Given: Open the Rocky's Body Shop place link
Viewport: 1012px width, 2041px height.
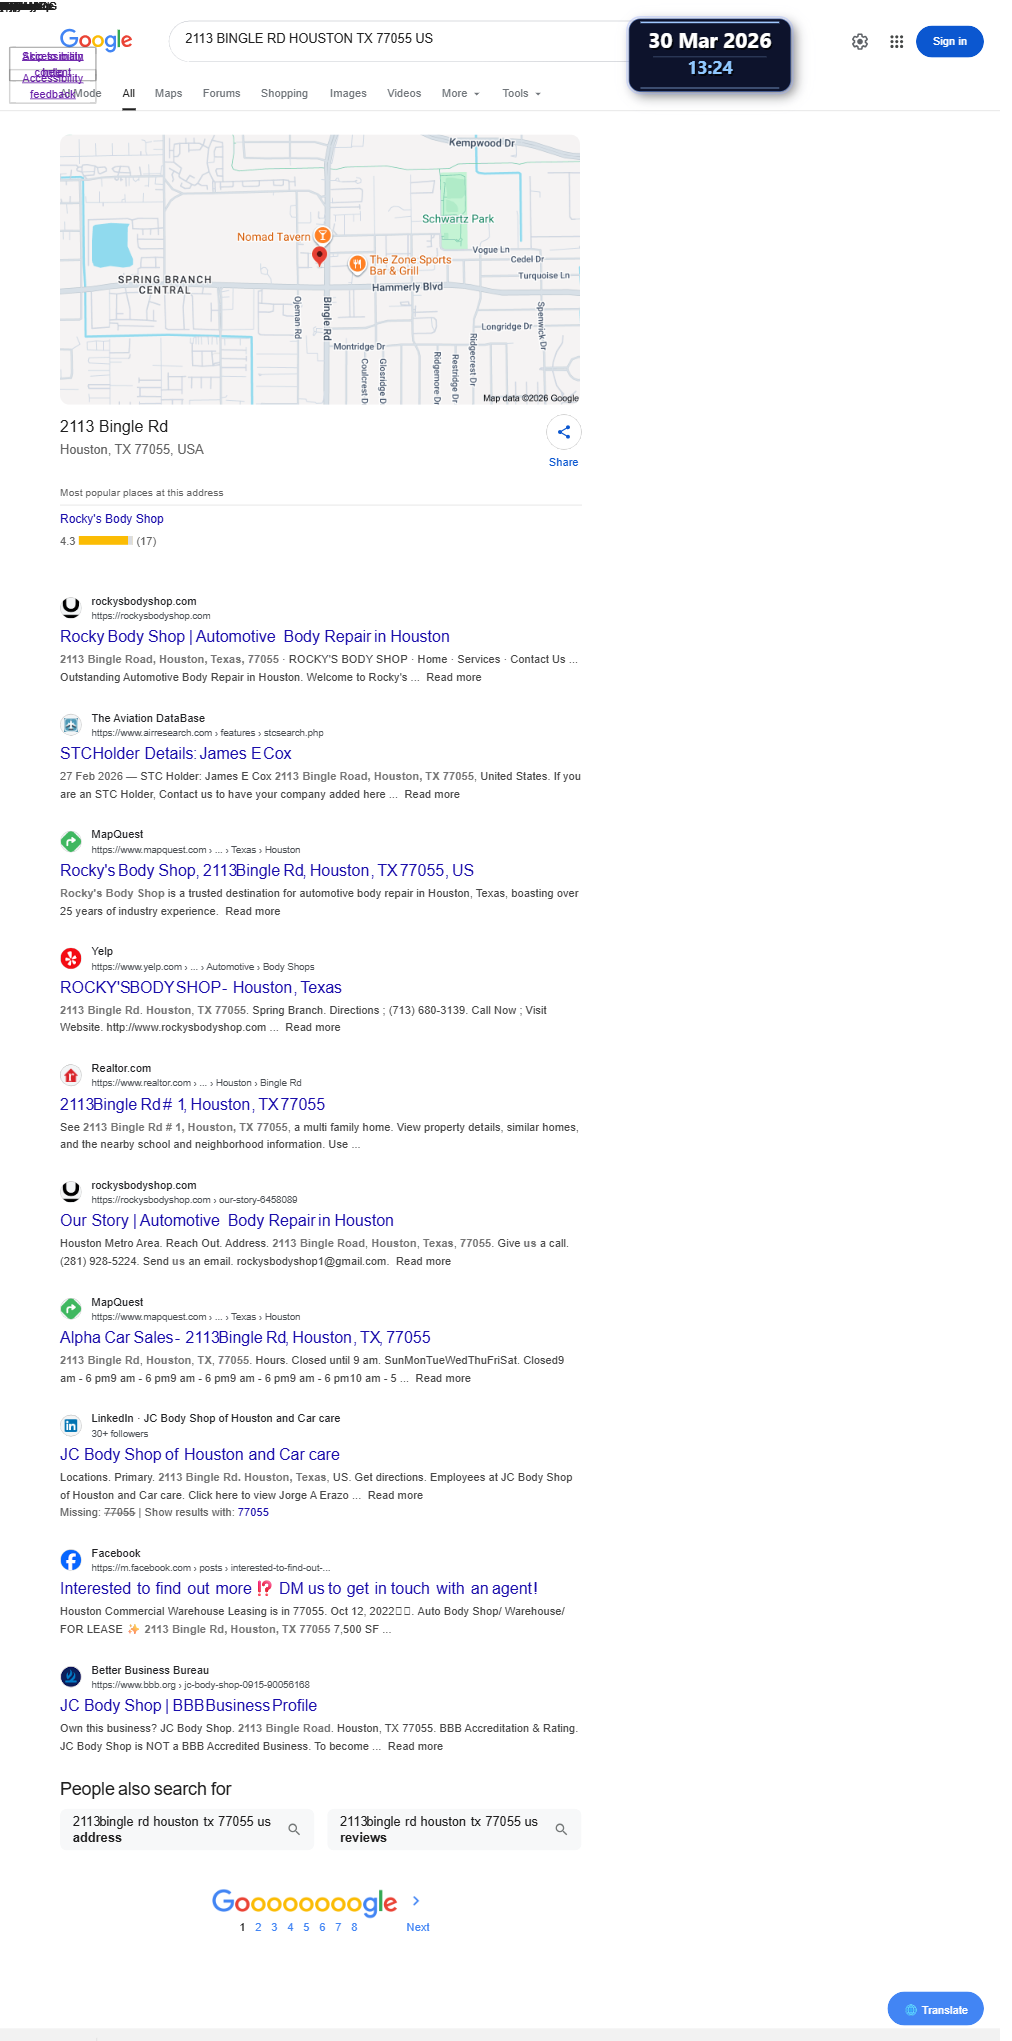Looking at the screenshot, I should (112, 519).
